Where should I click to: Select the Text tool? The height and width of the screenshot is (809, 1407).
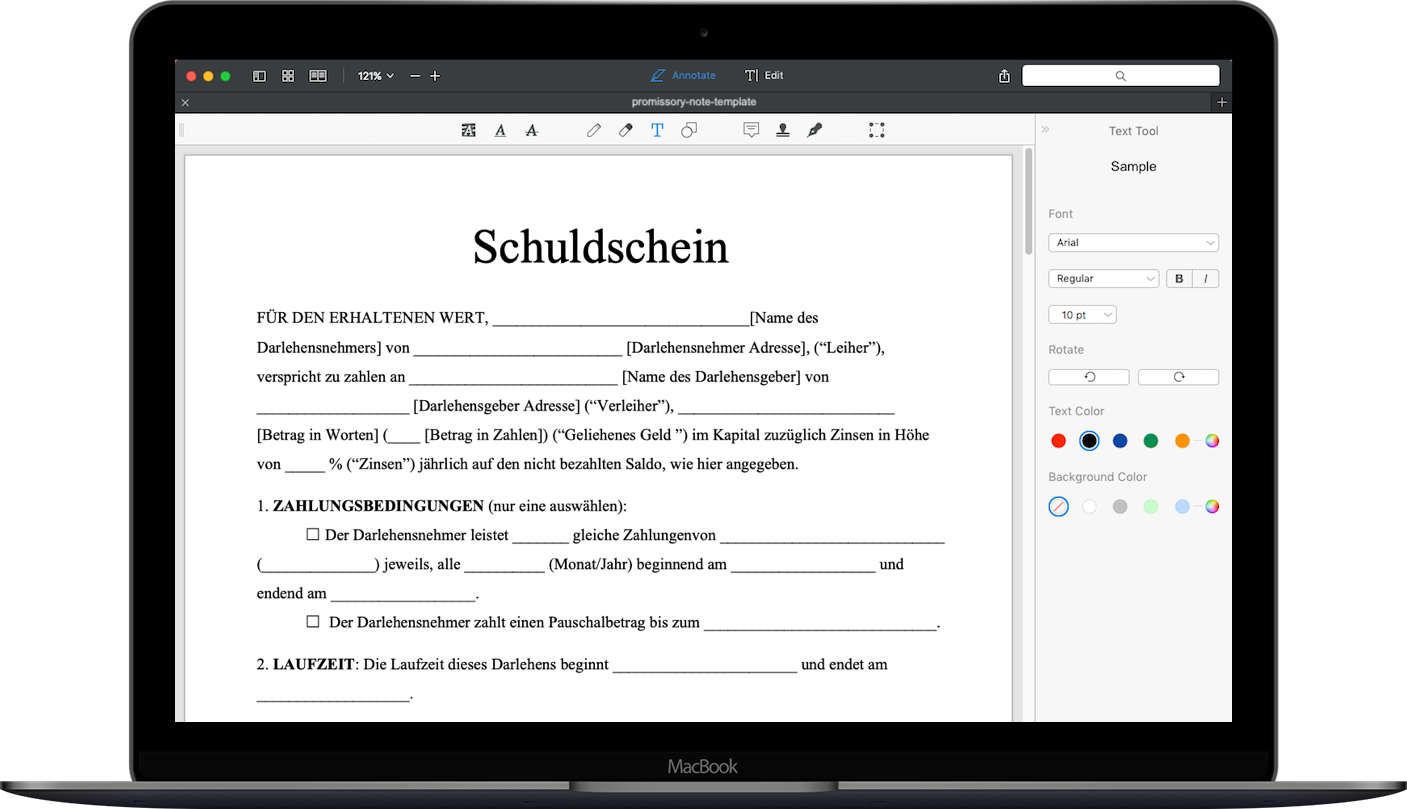tap(657, 130)
